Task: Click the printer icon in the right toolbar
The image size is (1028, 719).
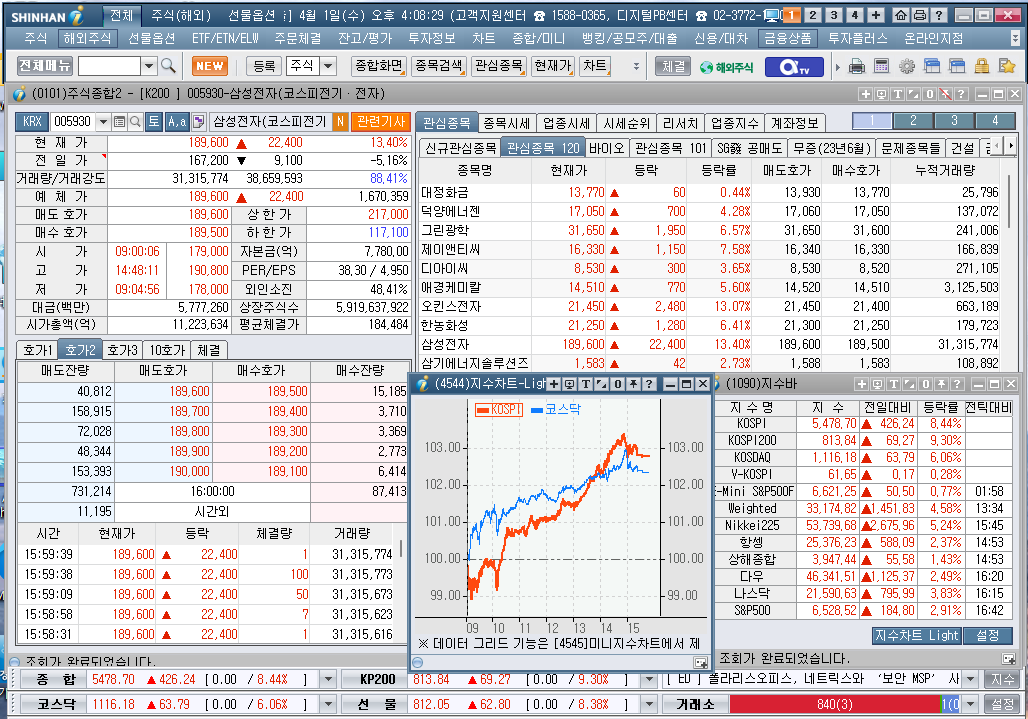Action: tap(856, 66)
